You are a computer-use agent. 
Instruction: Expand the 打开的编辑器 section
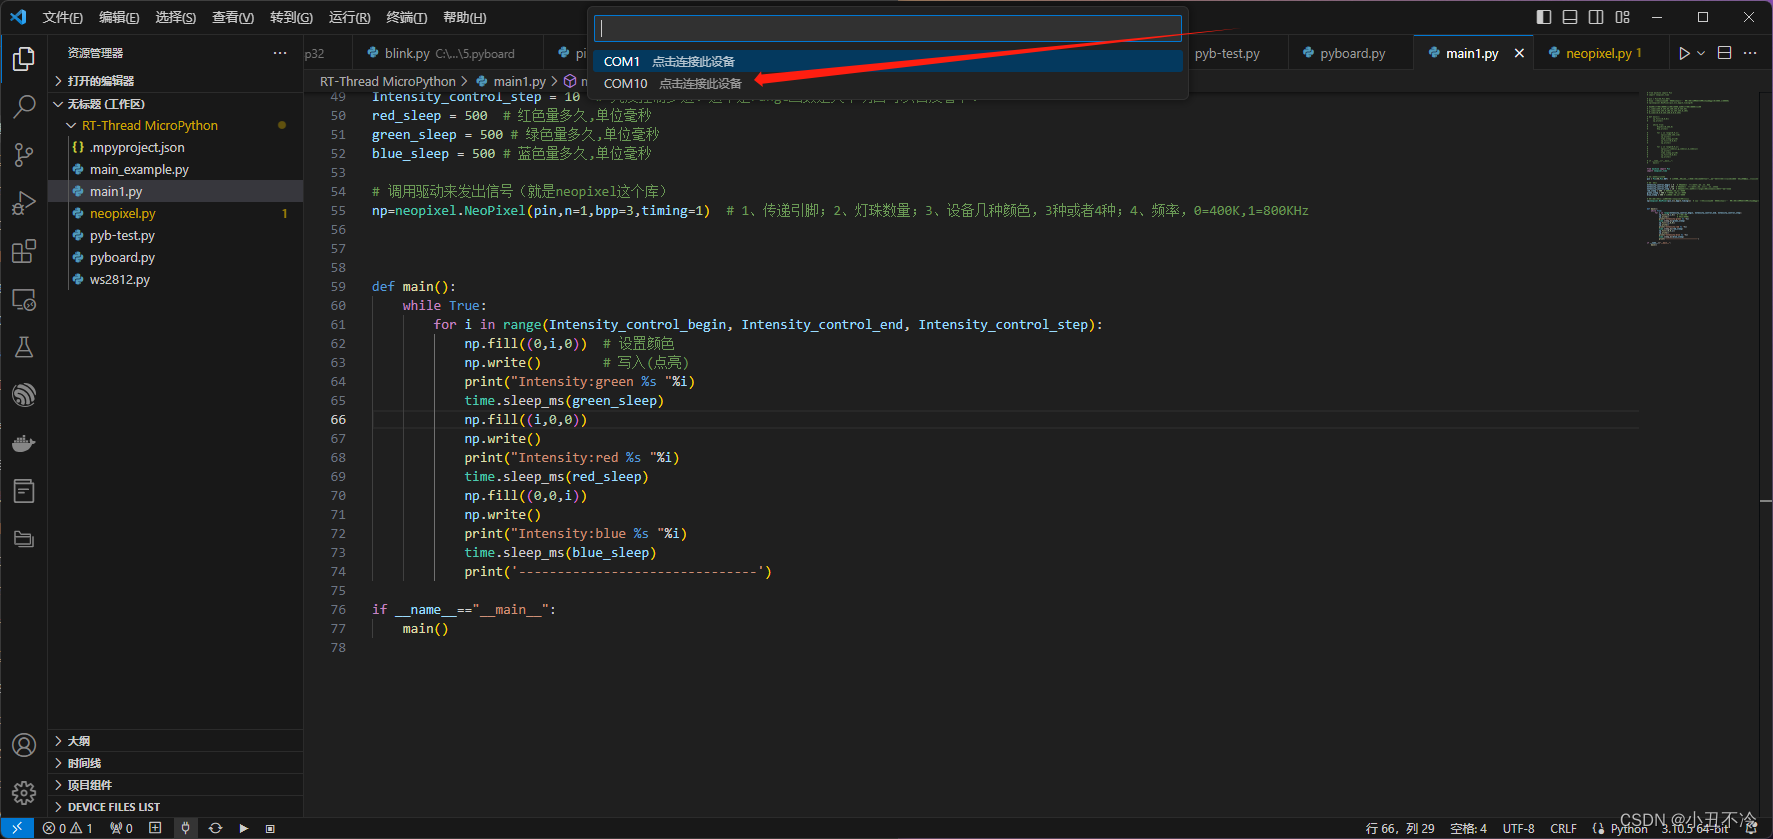(175, 81)
